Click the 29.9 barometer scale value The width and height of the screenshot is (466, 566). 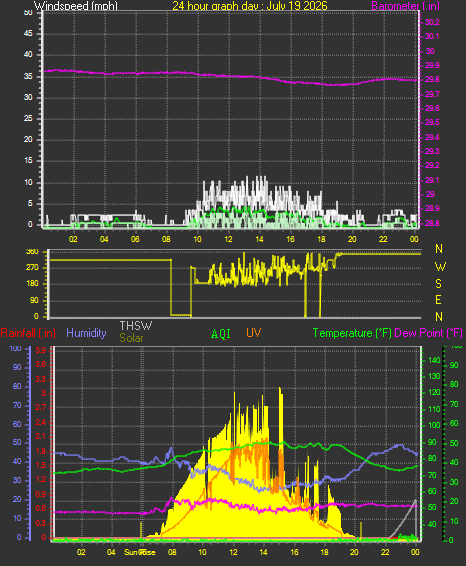coord(432,65)
